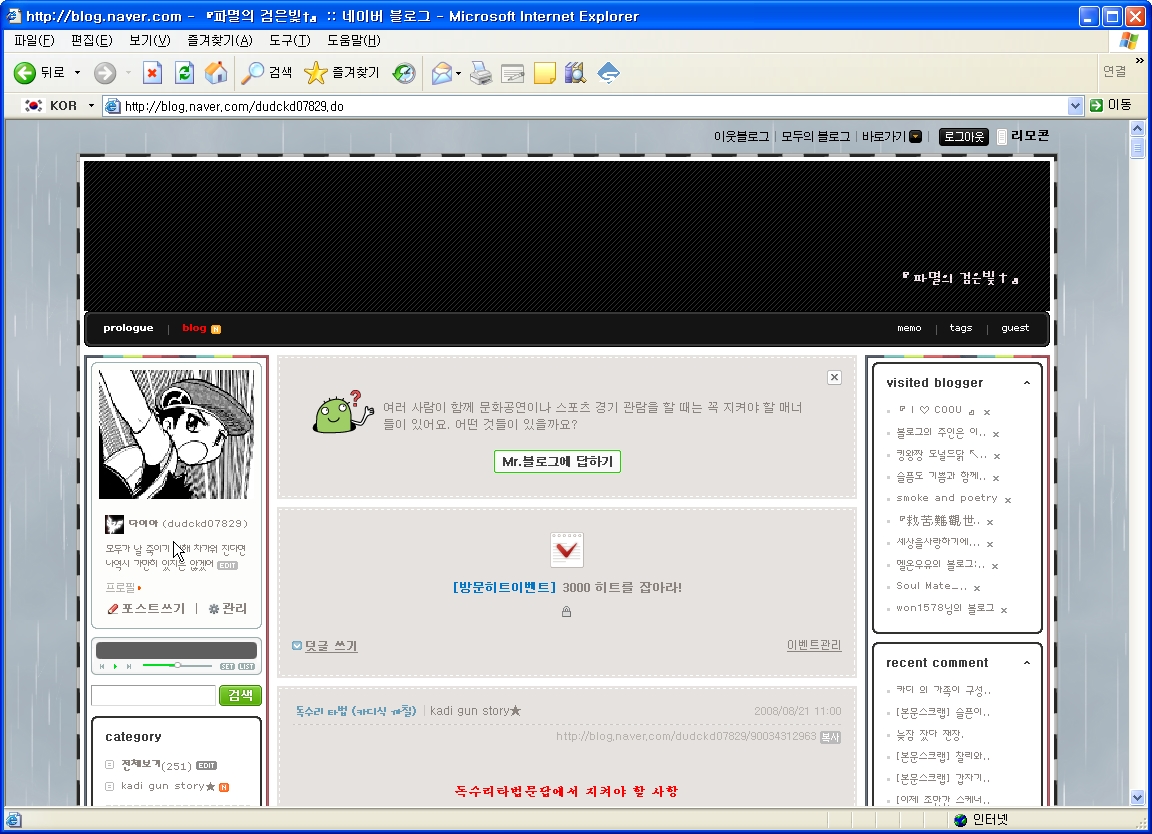This screenshot has height=834, width=1152.
Task: Click the Print icon in the toolbar
Action: (x=481, y=73)
